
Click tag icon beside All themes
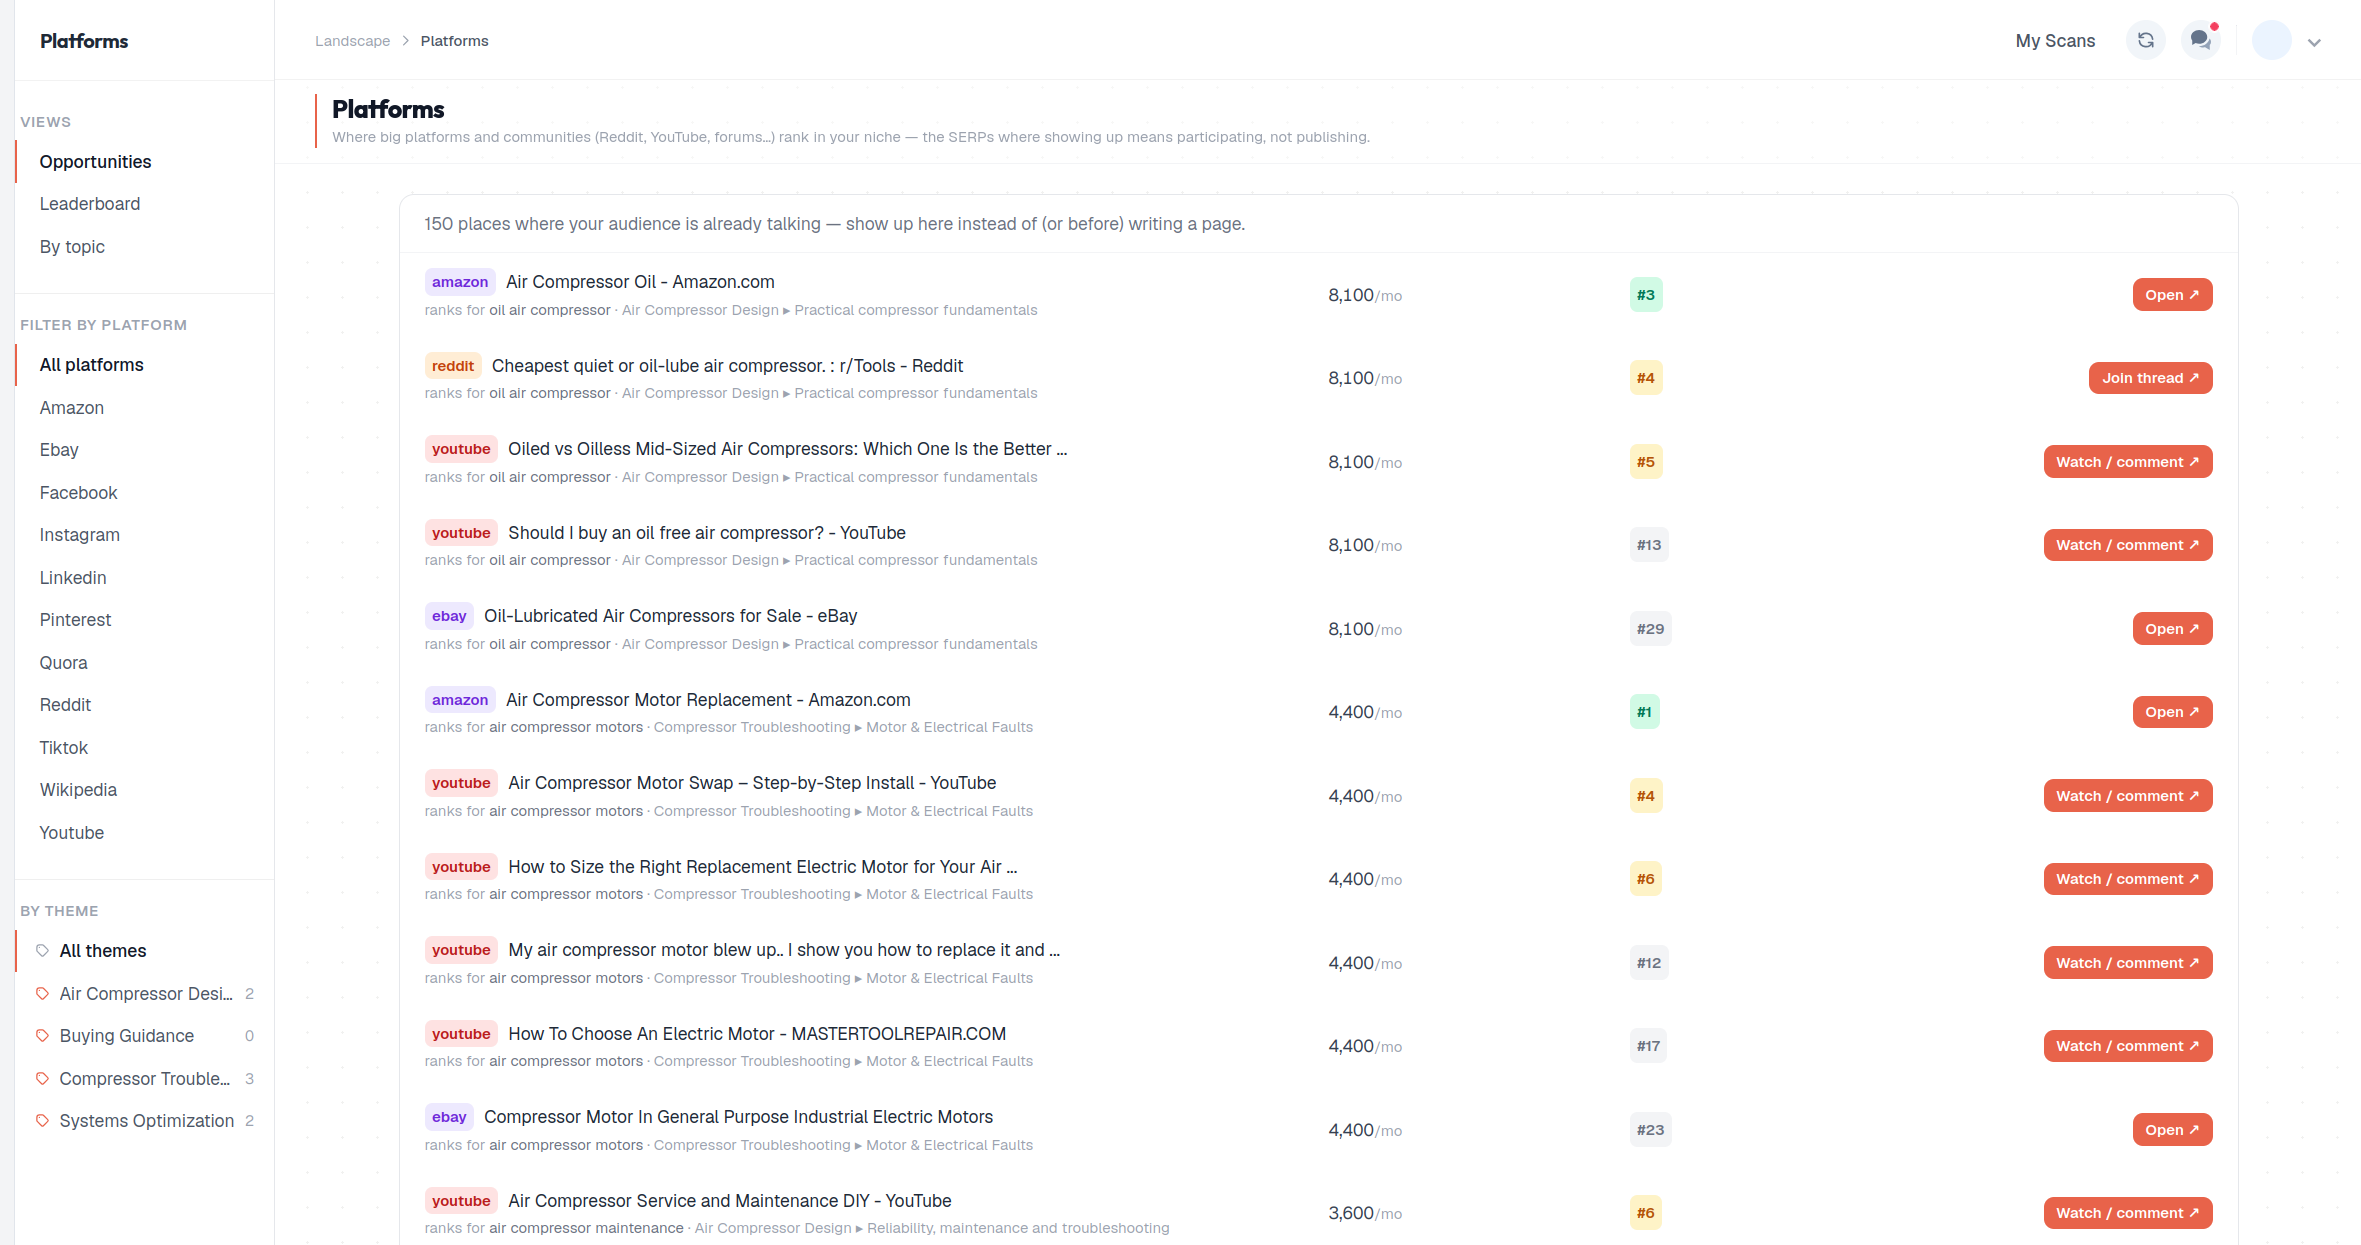pos(42,951)
